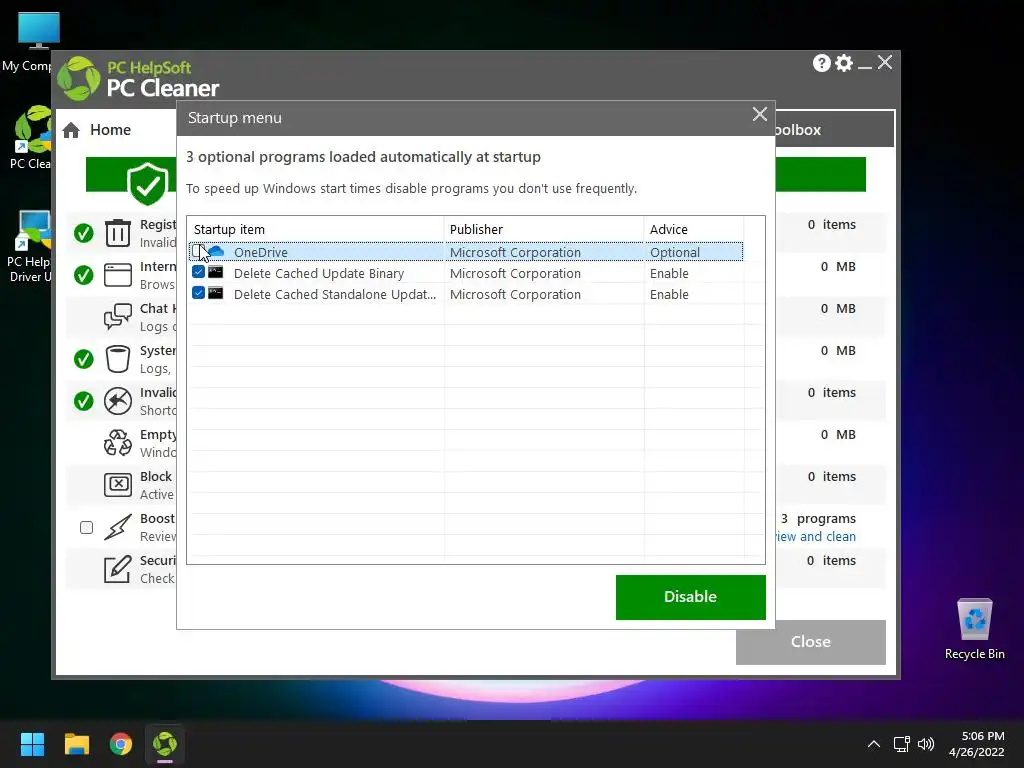
Task: Close the Startup menu dialog
Action: coord(760,114)
